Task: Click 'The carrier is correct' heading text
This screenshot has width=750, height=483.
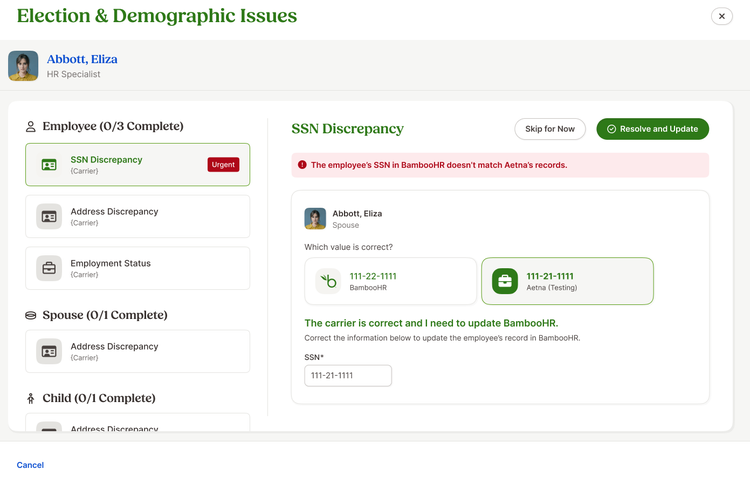Action: [x=431, y=323]
